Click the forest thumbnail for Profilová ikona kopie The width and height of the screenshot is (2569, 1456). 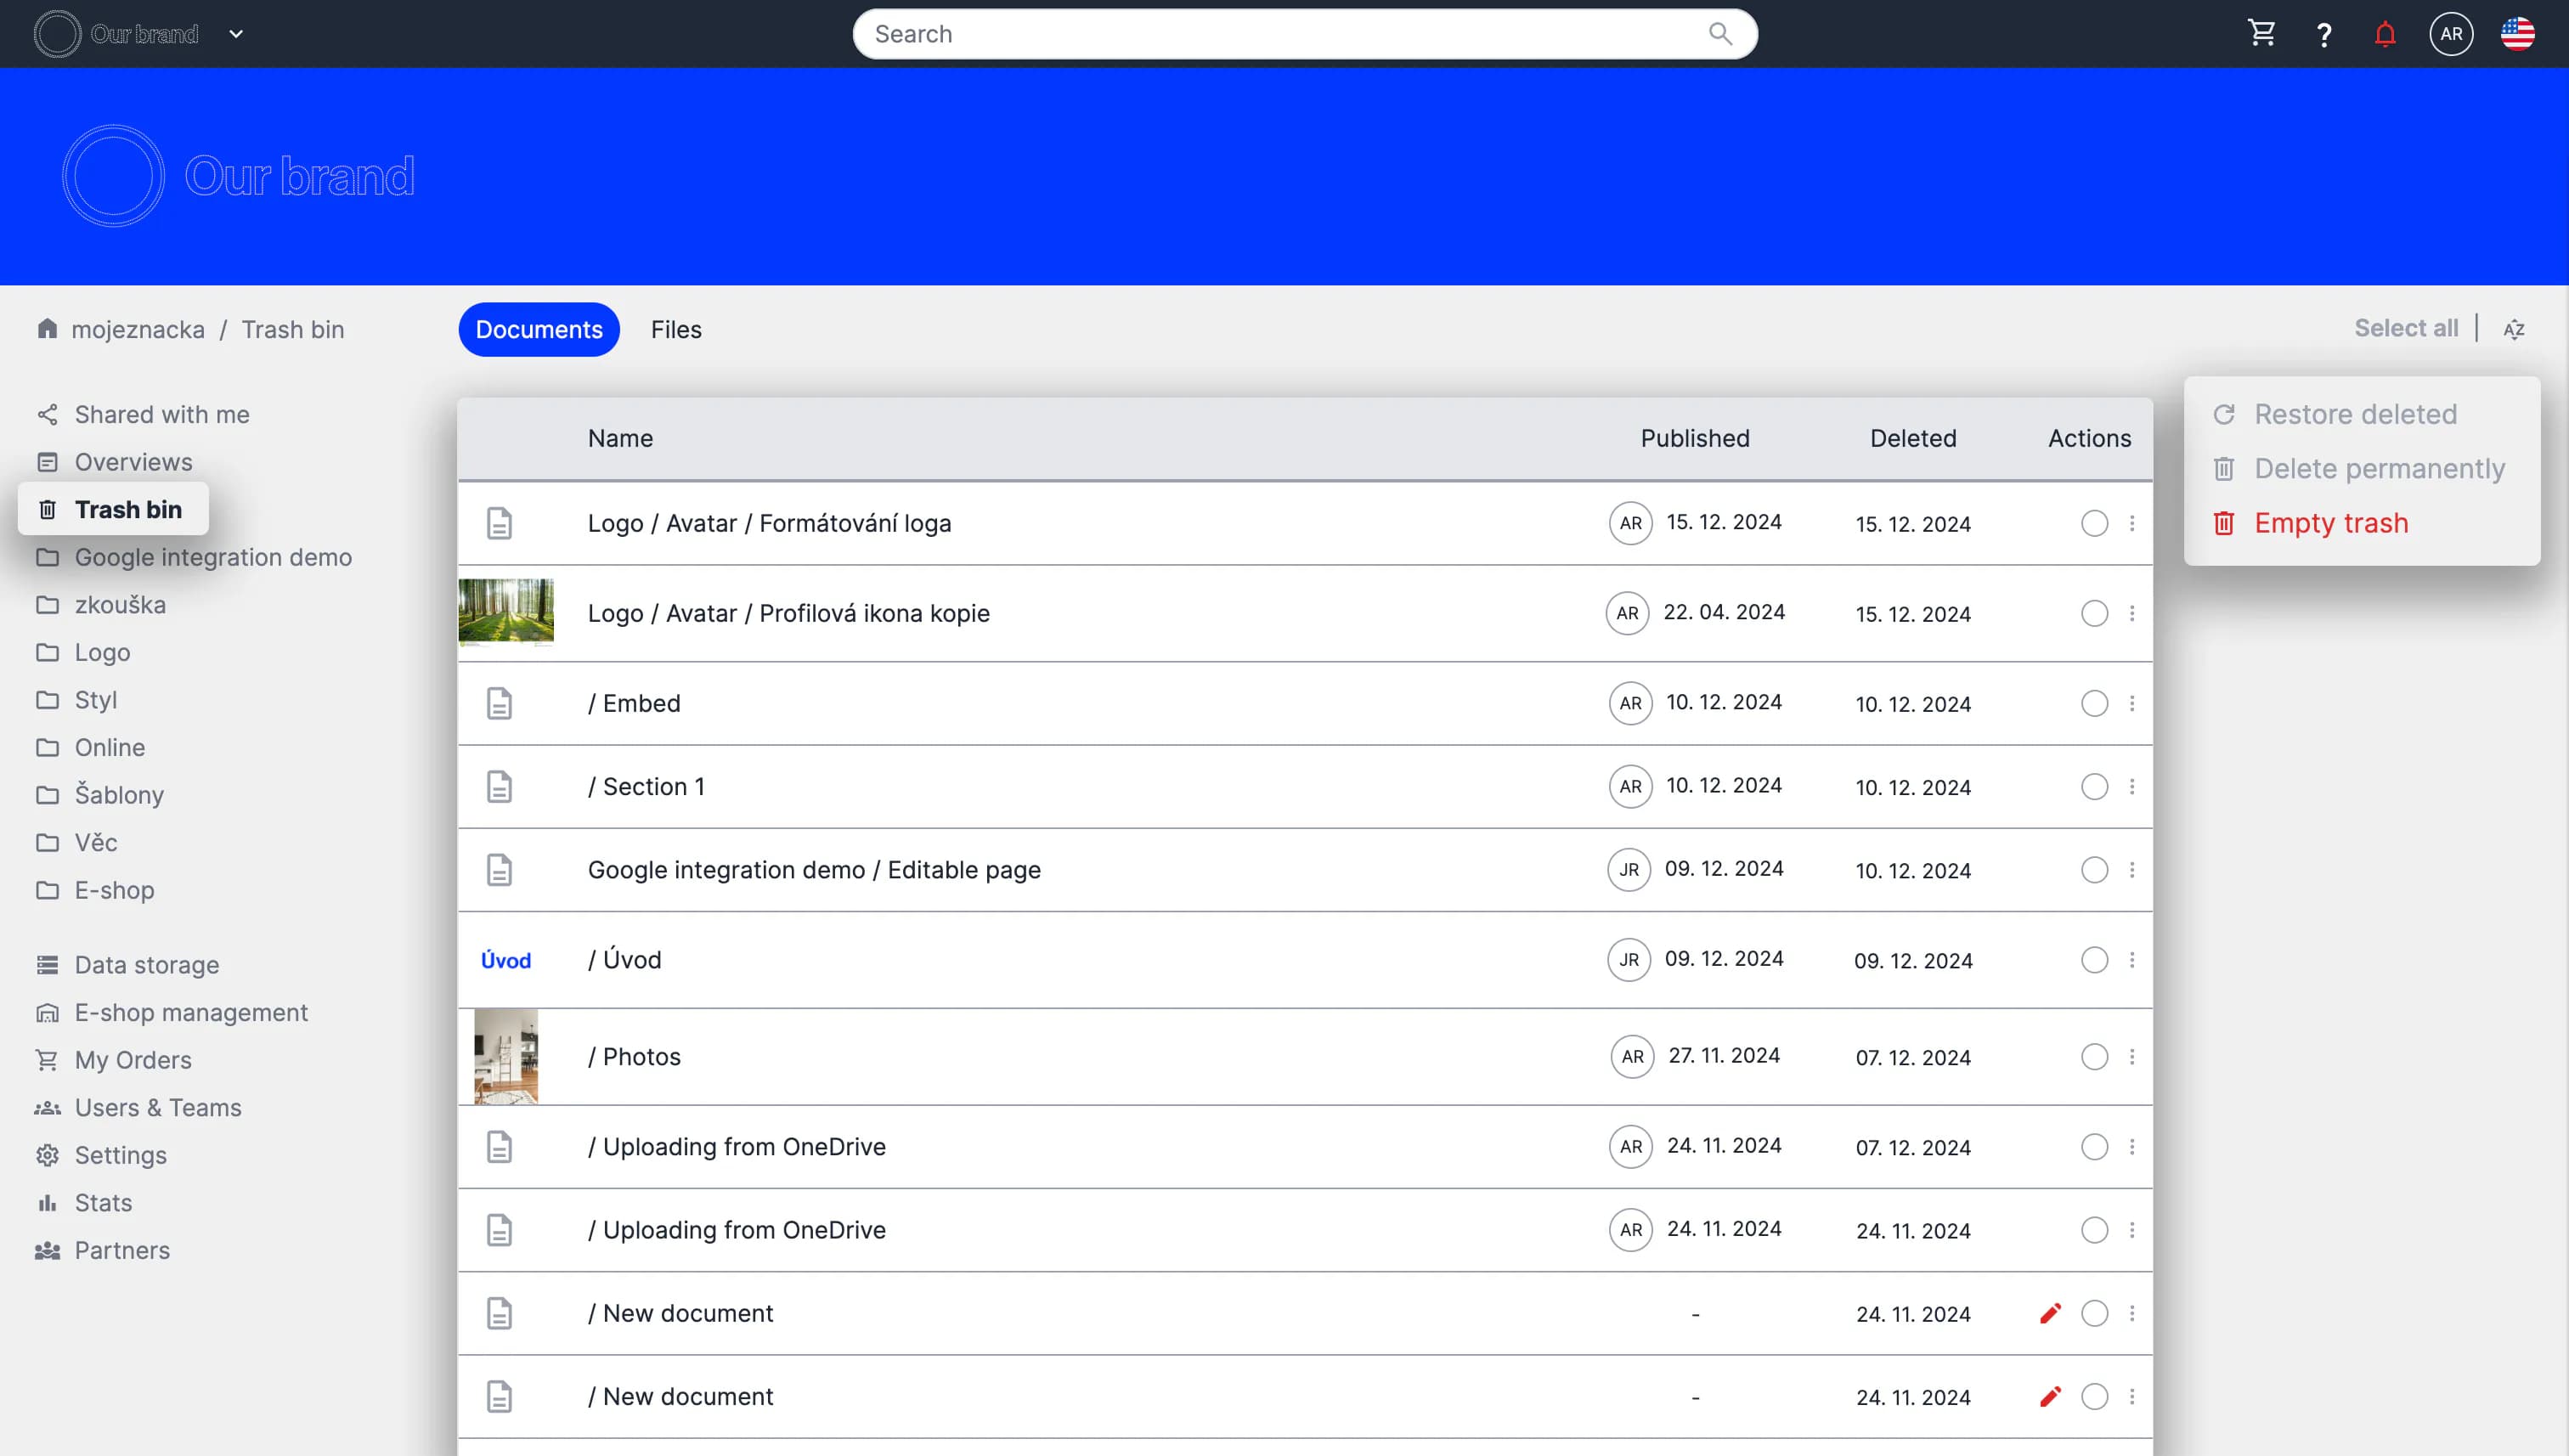point(506,612)
